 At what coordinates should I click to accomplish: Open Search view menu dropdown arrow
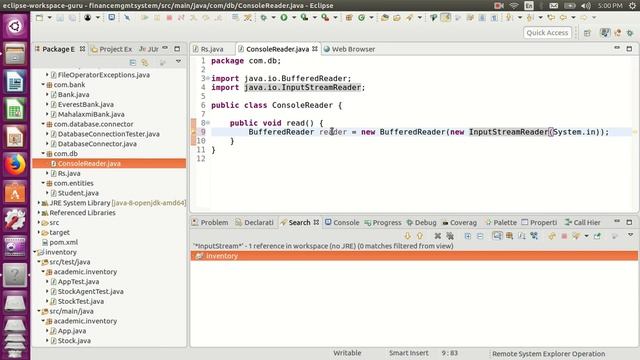pos(631,235)
